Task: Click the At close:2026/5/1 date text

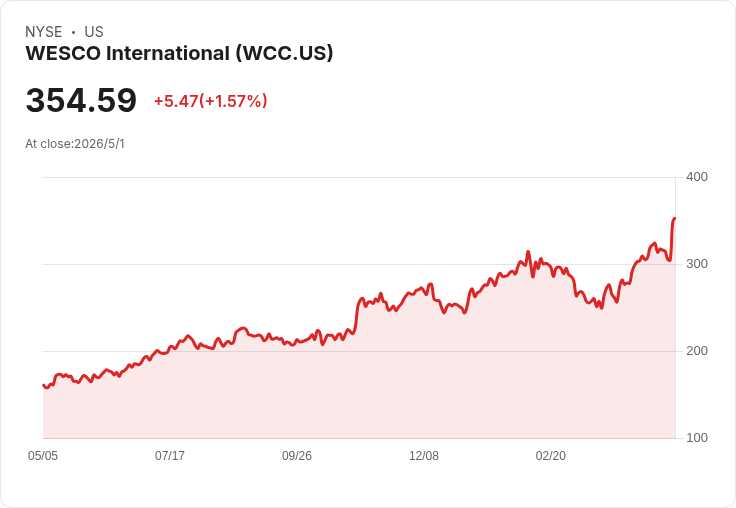Action: click(x=75, y=144)
